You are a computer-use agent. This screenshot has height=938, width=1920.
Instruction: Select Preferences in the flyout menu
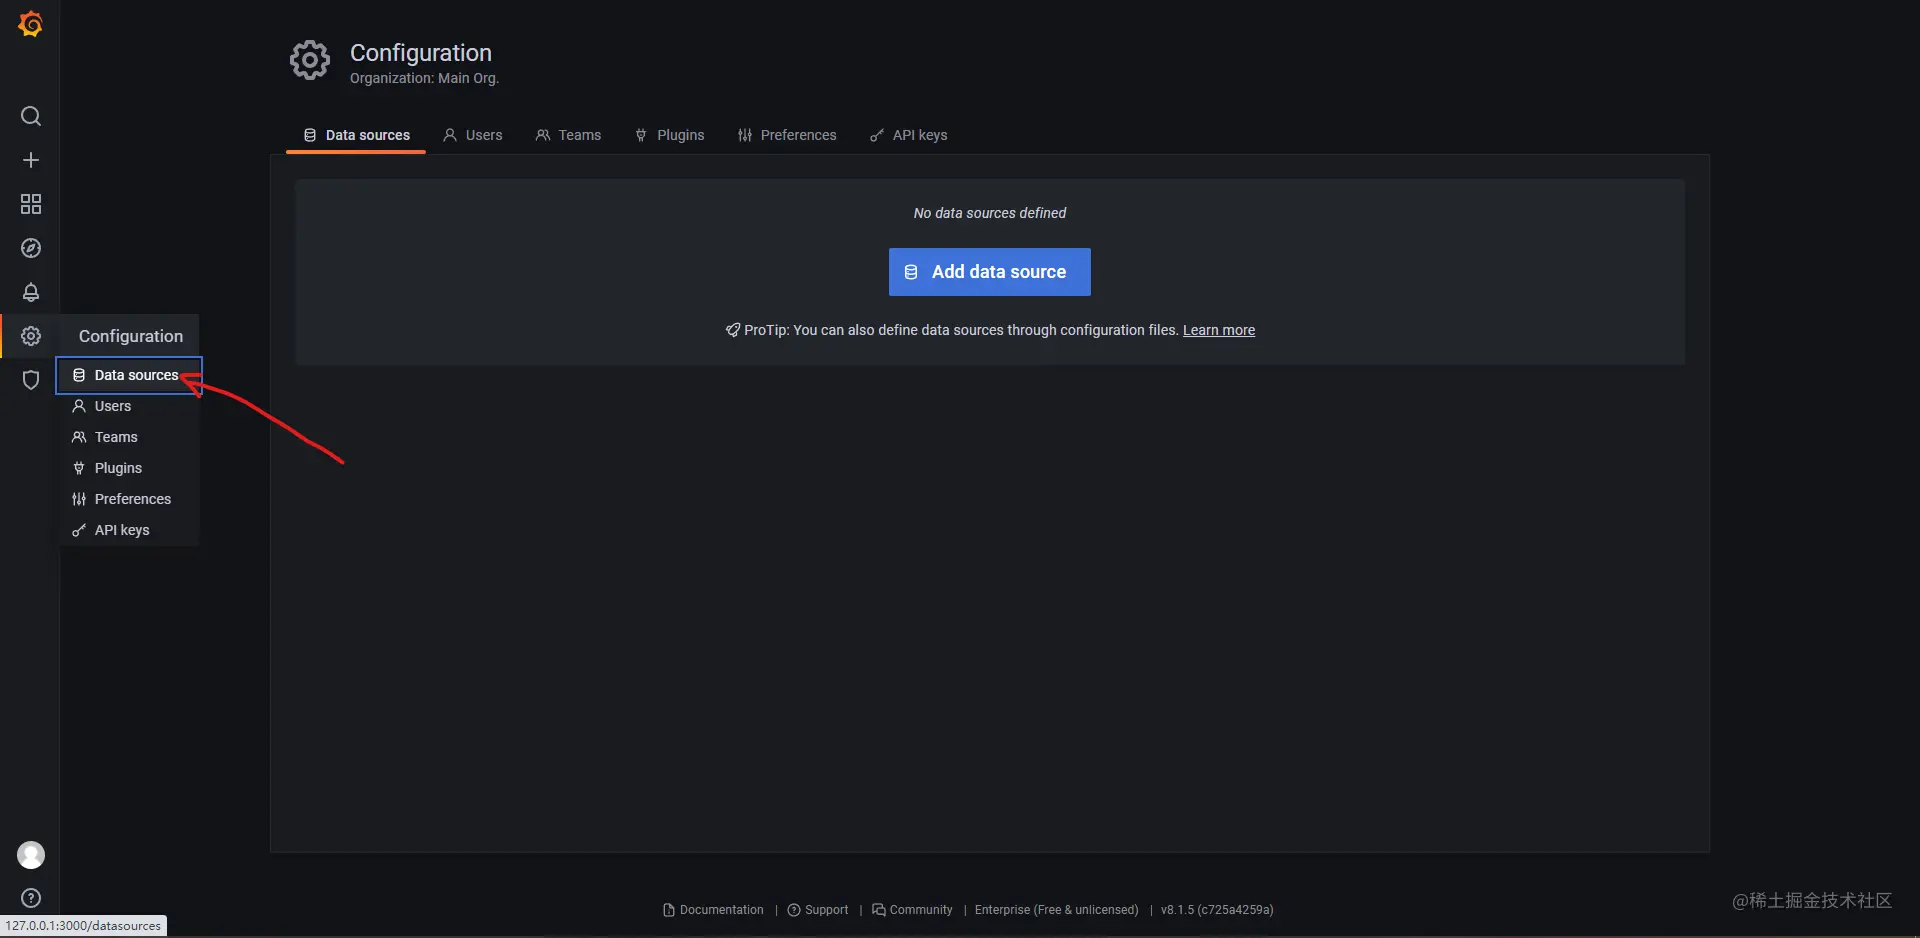(x=129, y=499)
